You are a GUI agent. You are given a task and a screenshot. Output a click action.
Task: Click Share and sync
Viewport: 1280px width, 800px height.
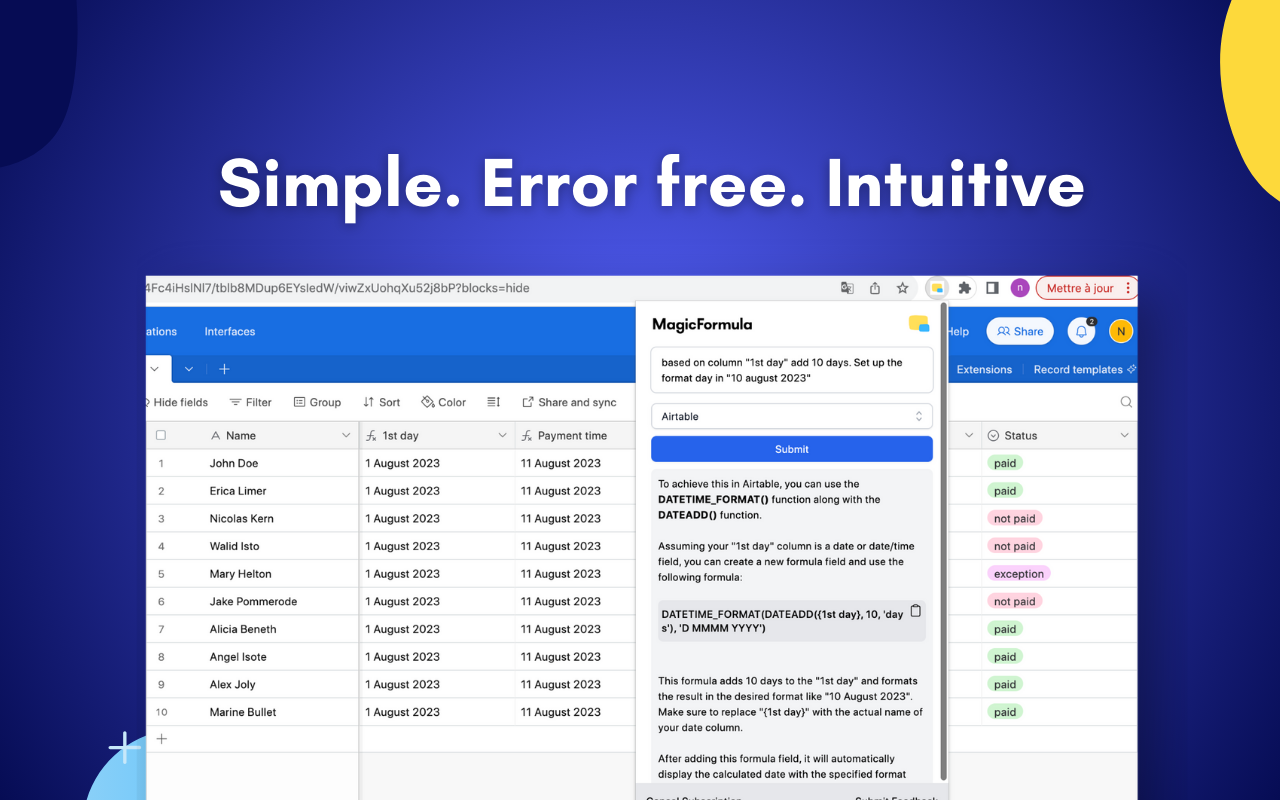(x=569, y=402)
